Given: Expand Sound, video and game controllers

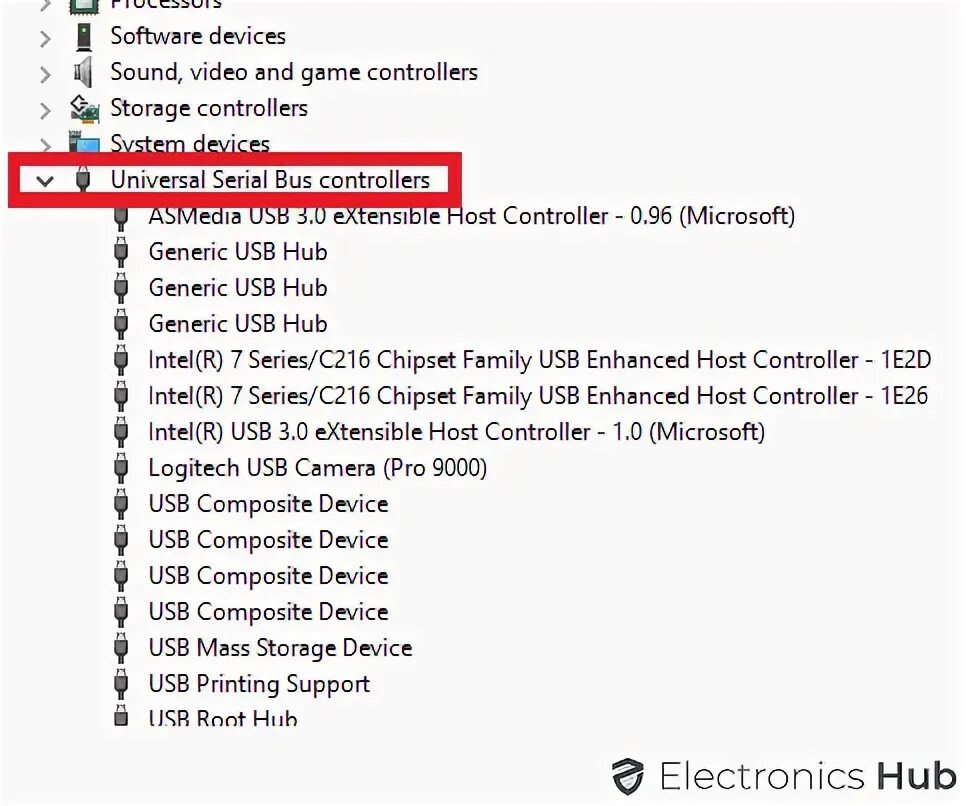Looking at the screenshot, I should point(45,74).
